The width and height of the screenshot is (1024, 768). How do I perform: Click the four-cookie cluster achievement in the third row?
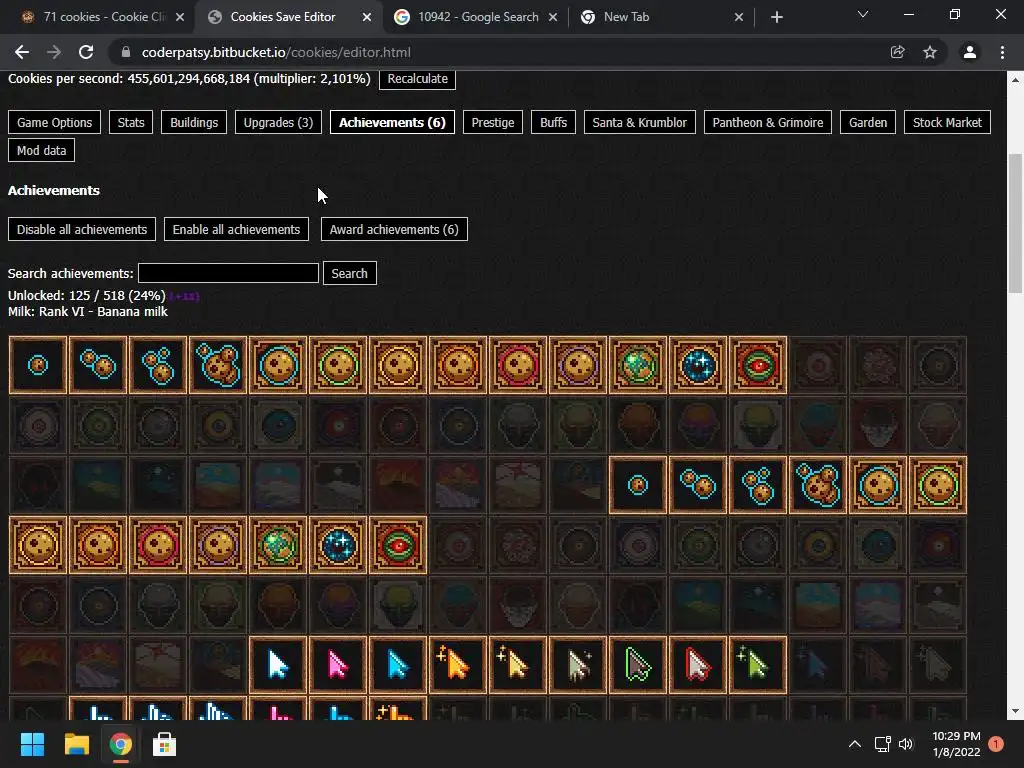coord(818,485)
